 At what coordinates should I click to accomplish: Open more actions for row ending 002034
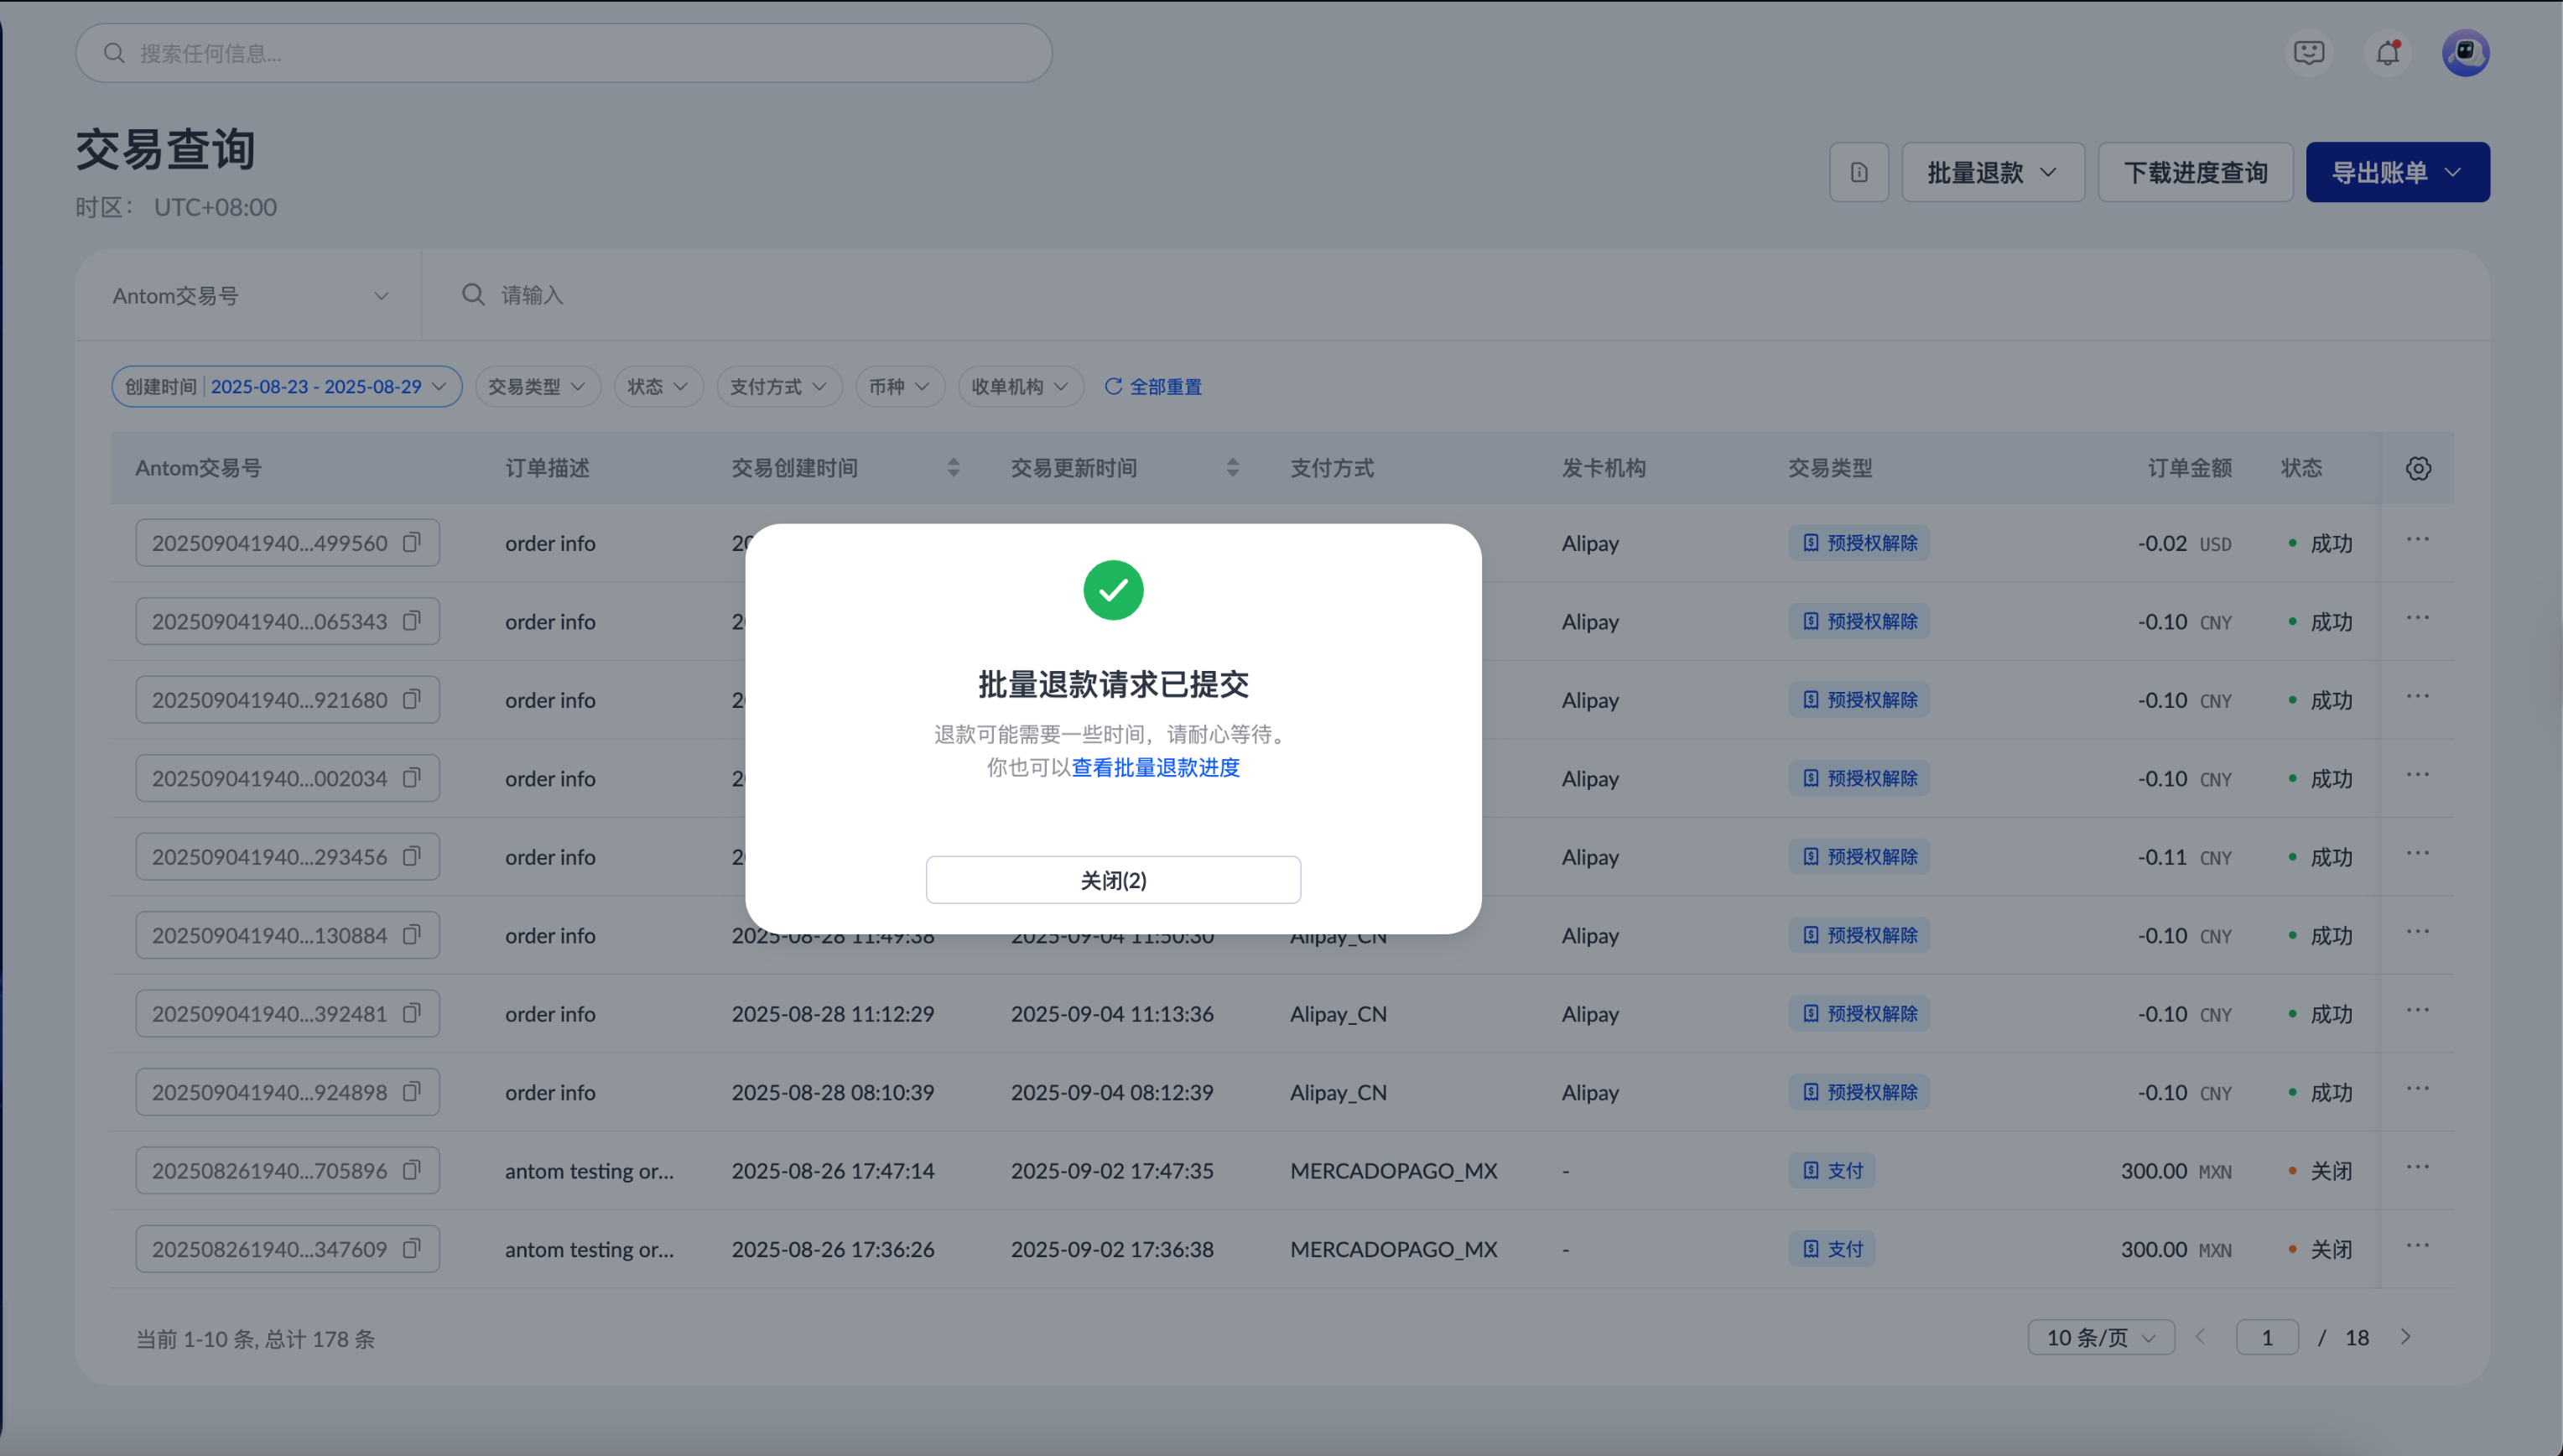pyautogui.click(x=2418, y=775)
